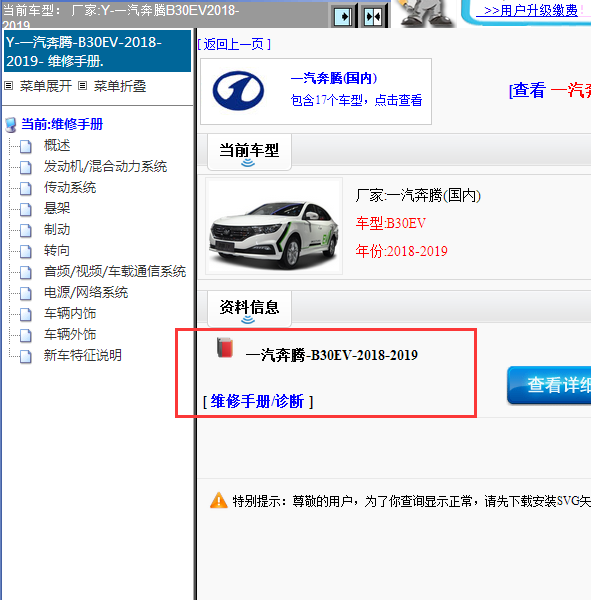Collapse all menus with 菜单折叠

(120, 86)
